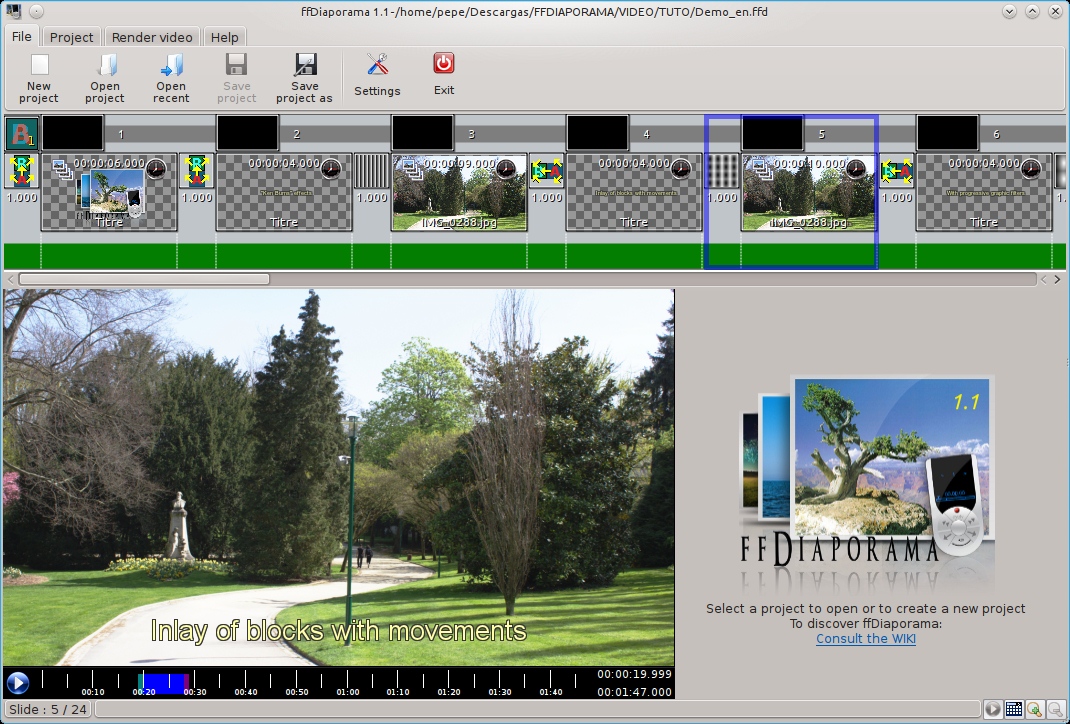Click the black background box of slide 6
Image resolution: width=1070 pixels, height=724 pixels.
[x=948, y=133]
